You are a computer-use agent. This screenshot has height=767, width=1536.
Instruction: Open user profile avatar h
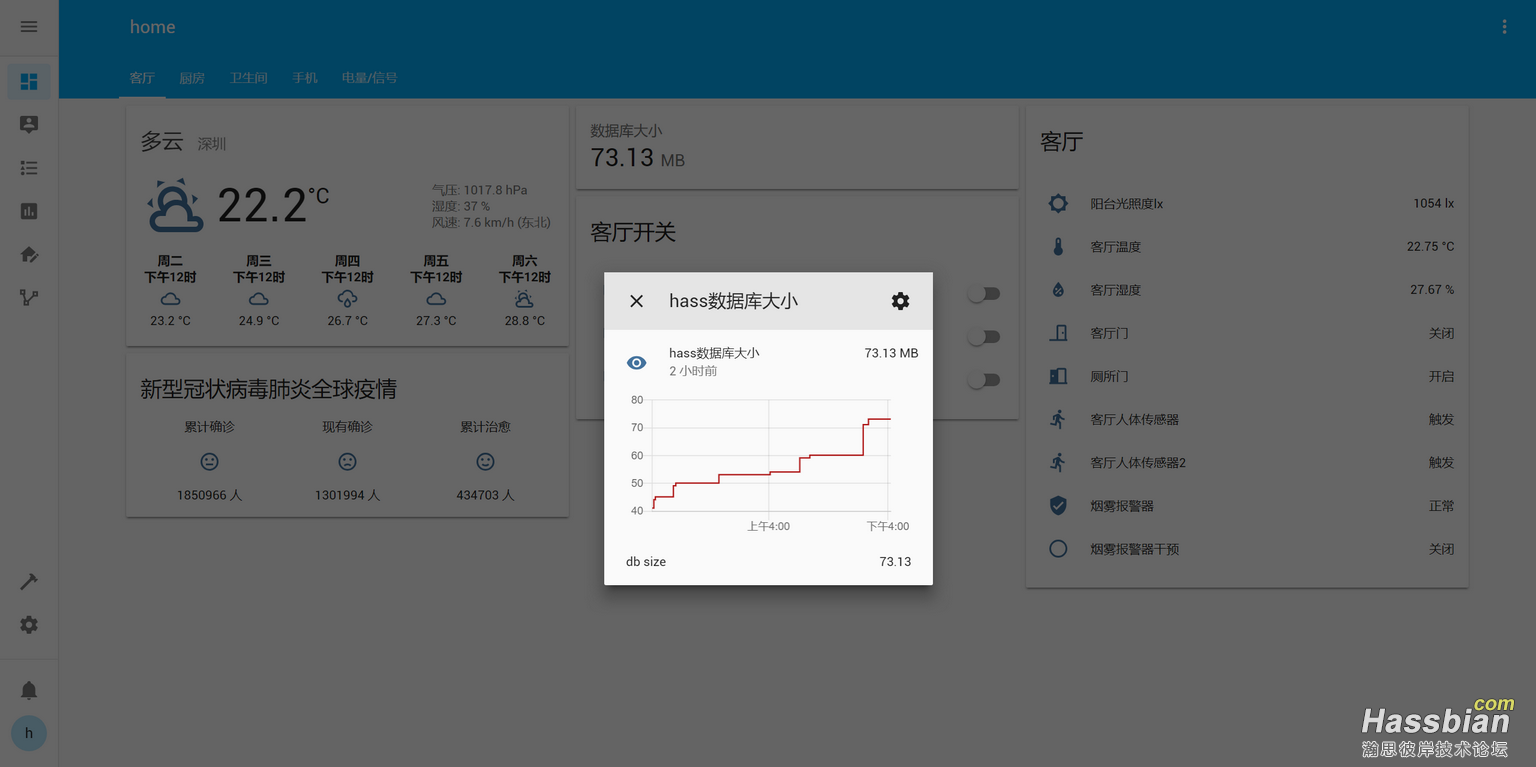tap(29, 733)
